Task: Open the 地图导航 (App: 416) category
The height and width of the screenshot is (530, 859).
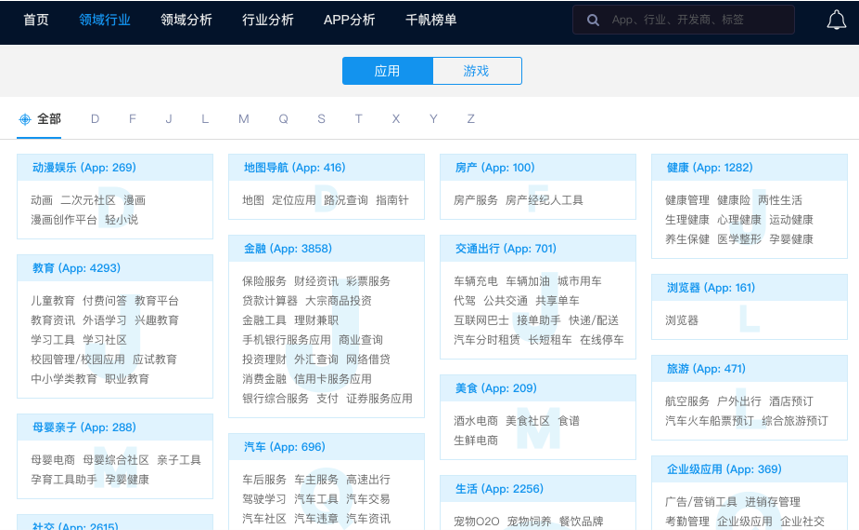Action: click(295, 168)
